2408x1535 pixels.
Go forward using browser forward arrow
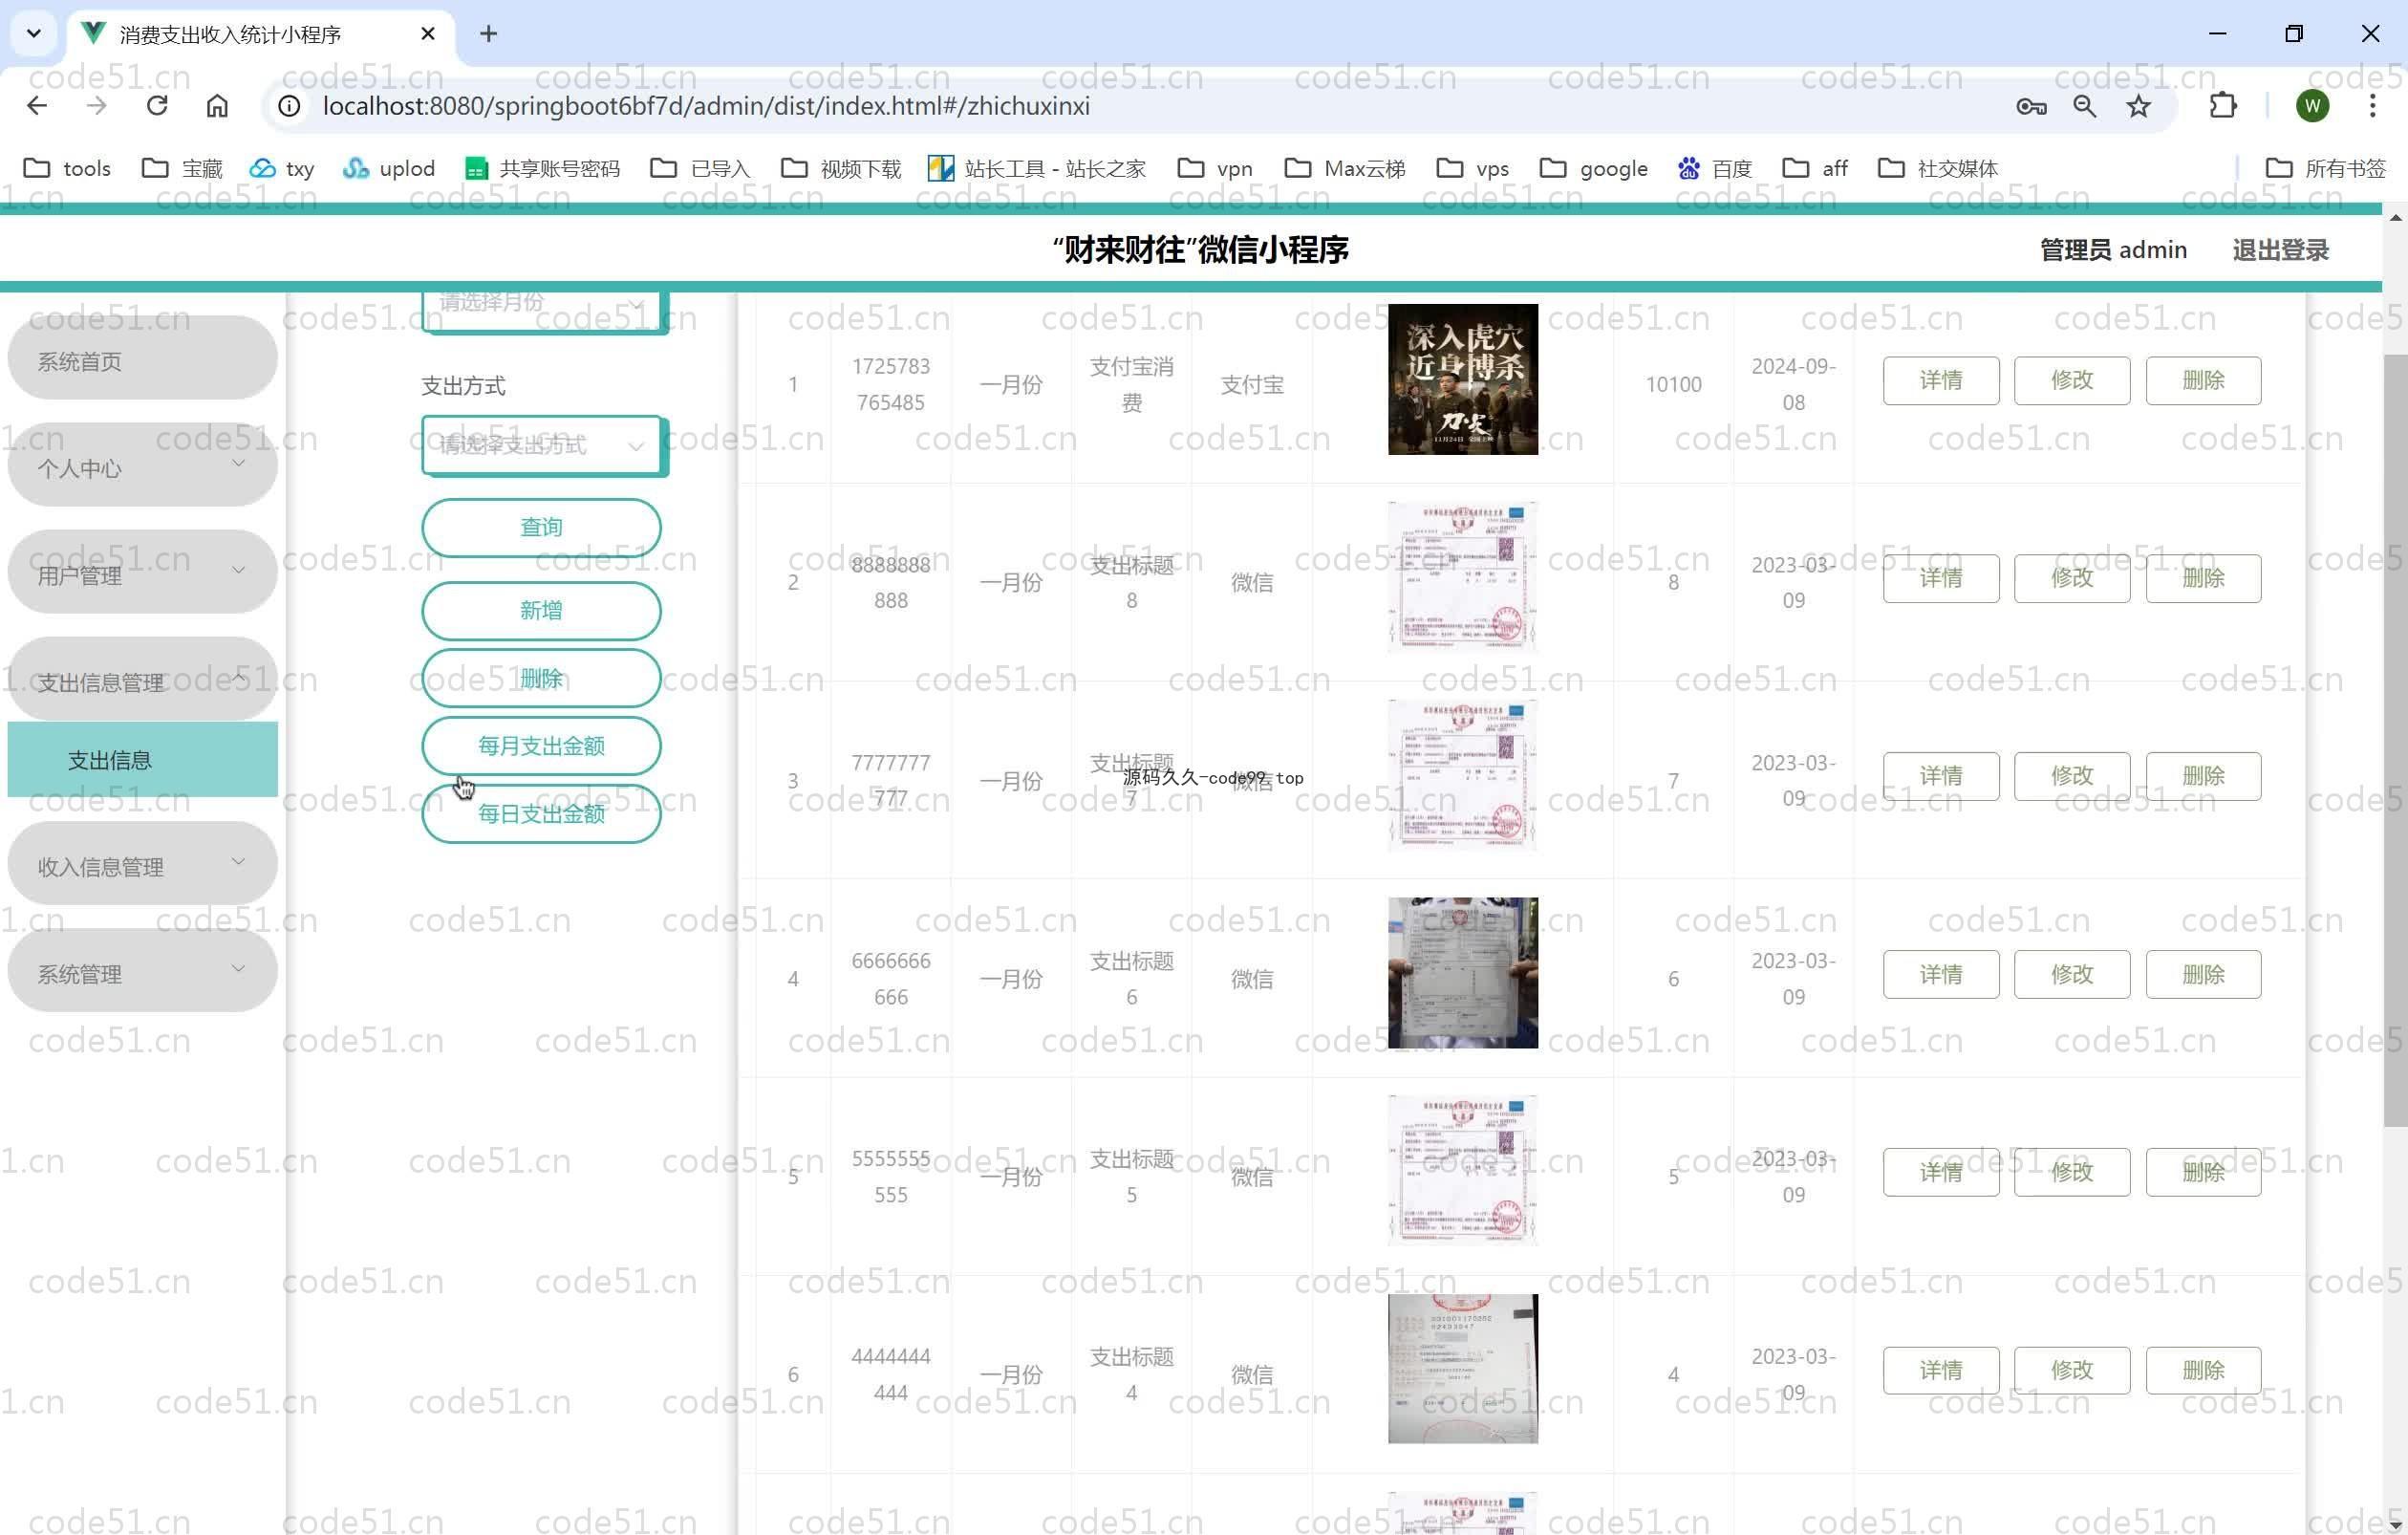[x=97, y=106]
